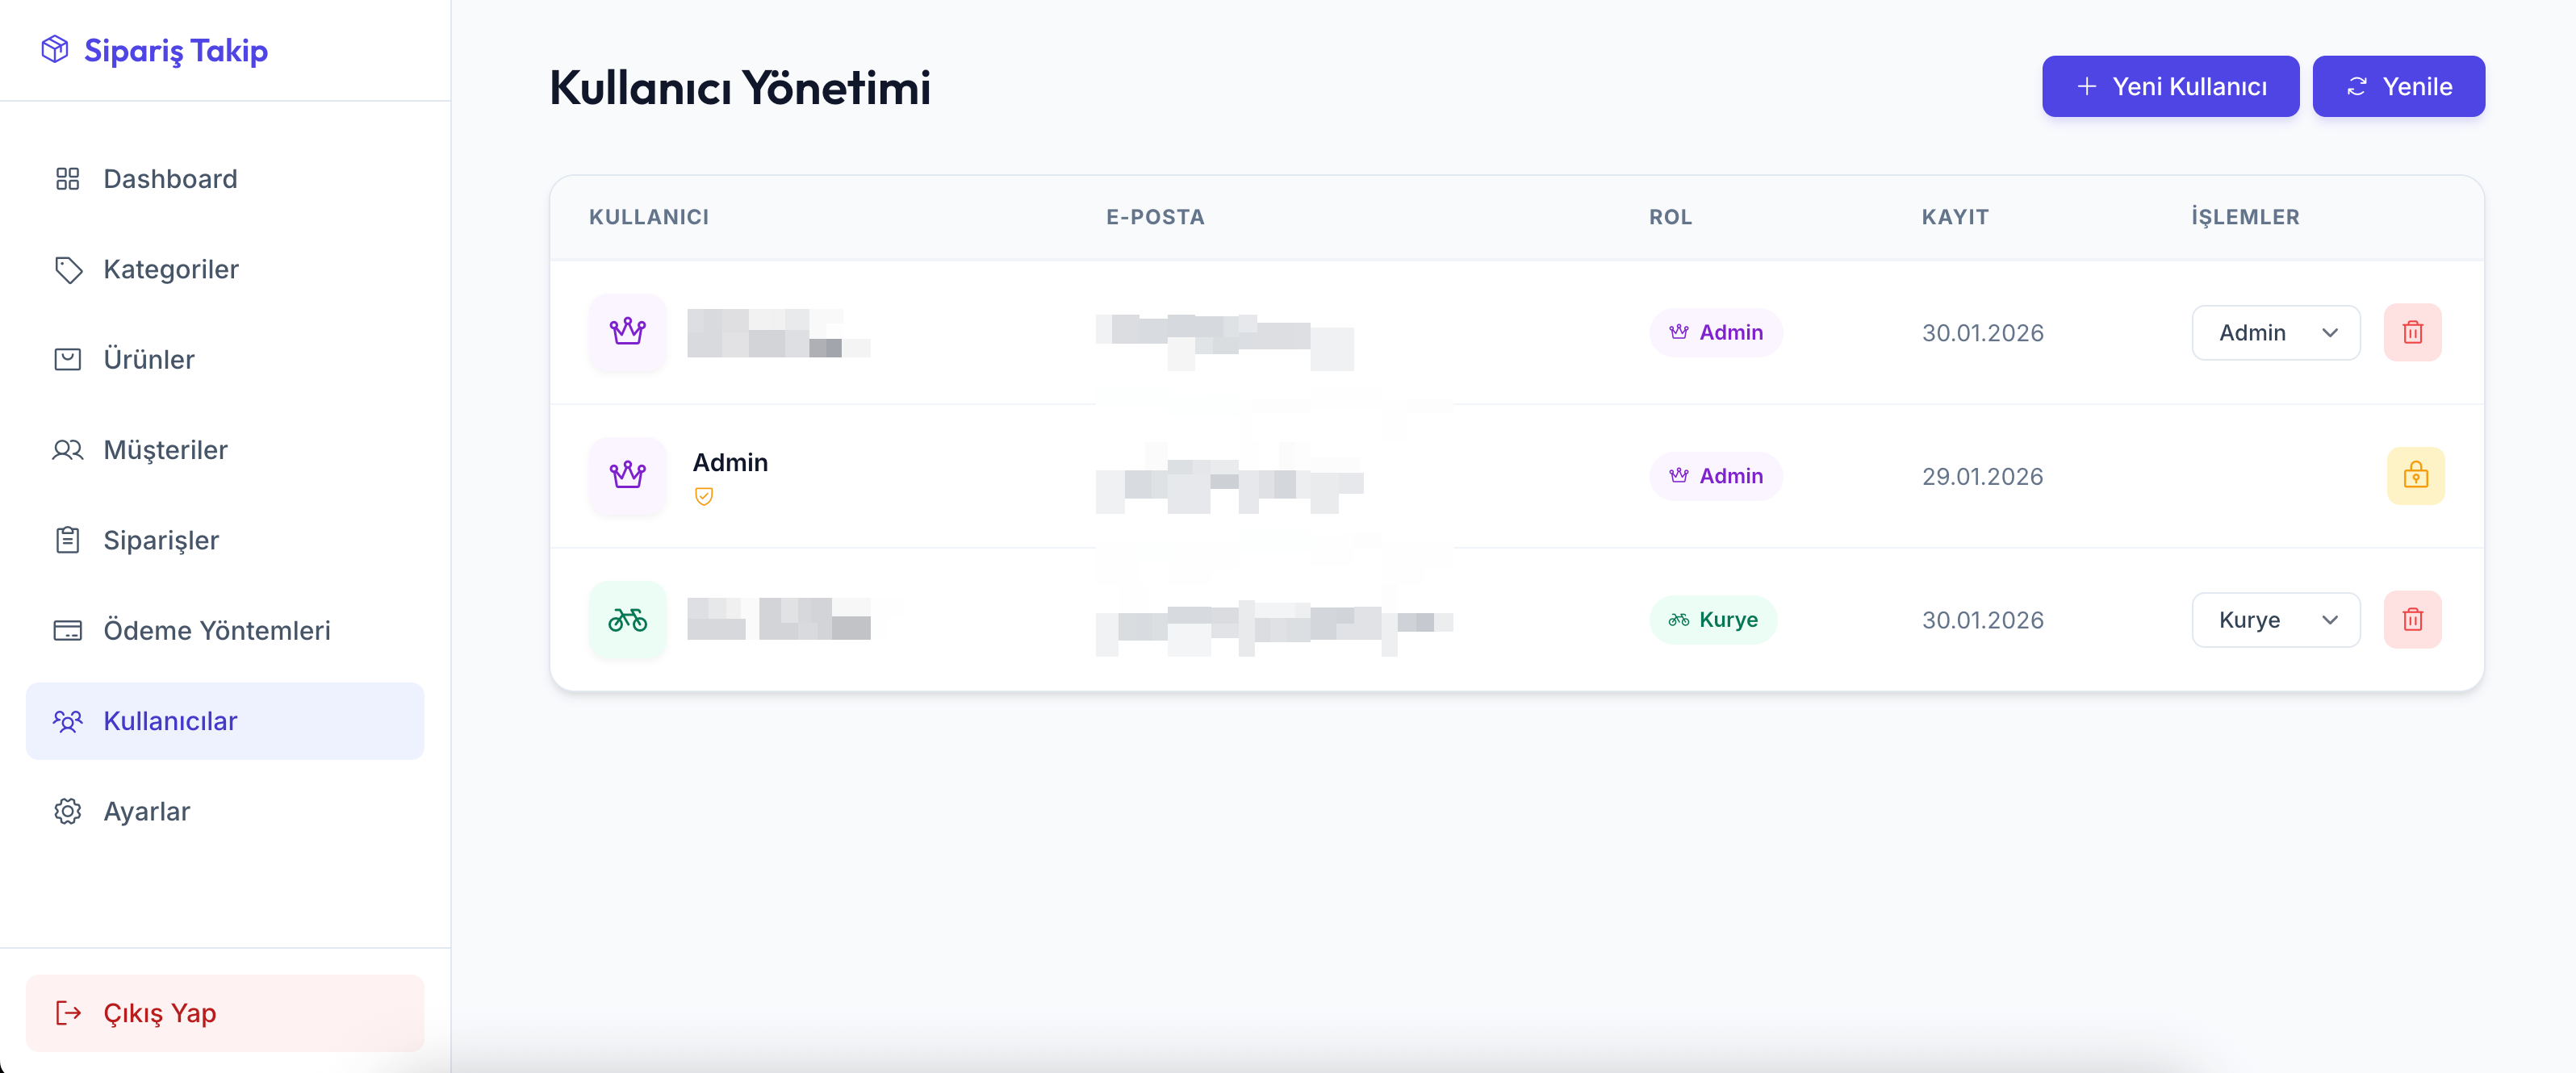Click the crown avatar of first user

pyautogui.click(x=627, y=332)
